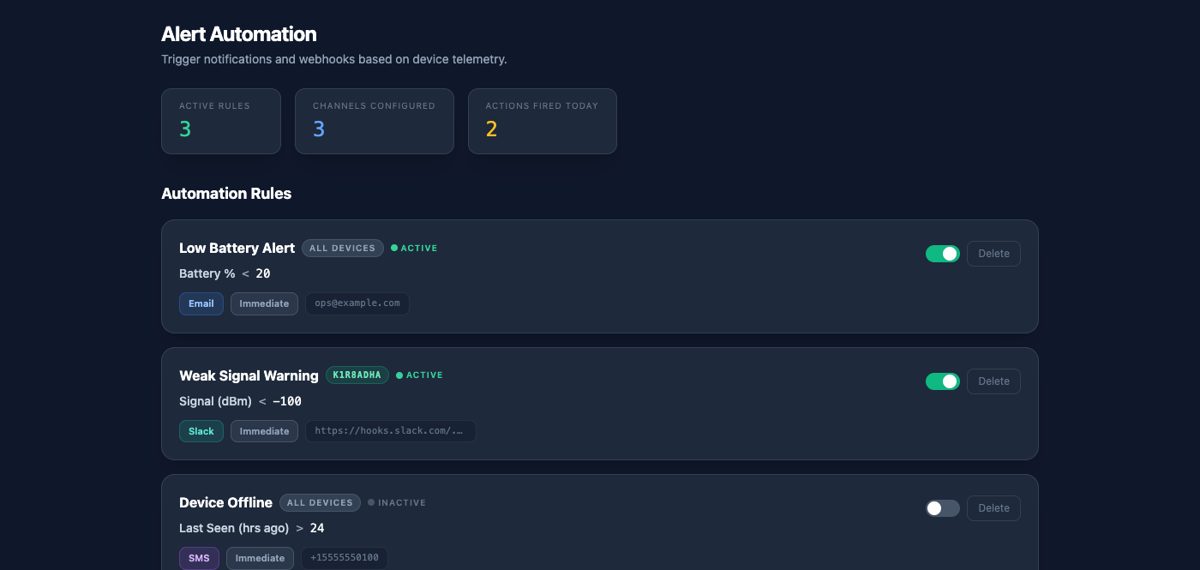This screenshot has width=1200, height=570.
Task: Click the Signal (dBm) < -100 condition
Action: [x=240, y=401]
